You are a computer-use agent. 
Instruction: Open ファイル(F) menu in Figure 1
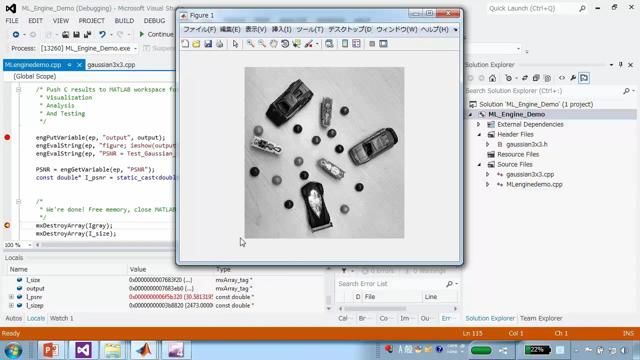click(x=199, y=29)
